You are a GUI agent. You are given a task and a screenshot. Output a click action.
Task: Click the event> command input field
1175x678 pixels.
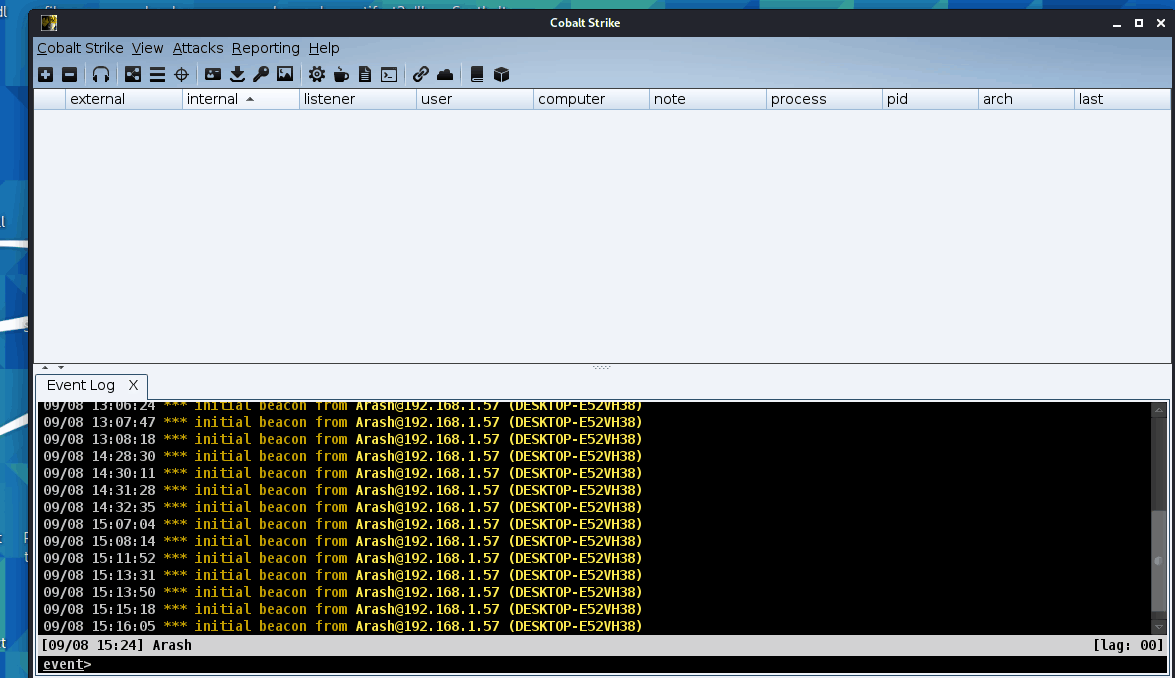tap(603, 665)
